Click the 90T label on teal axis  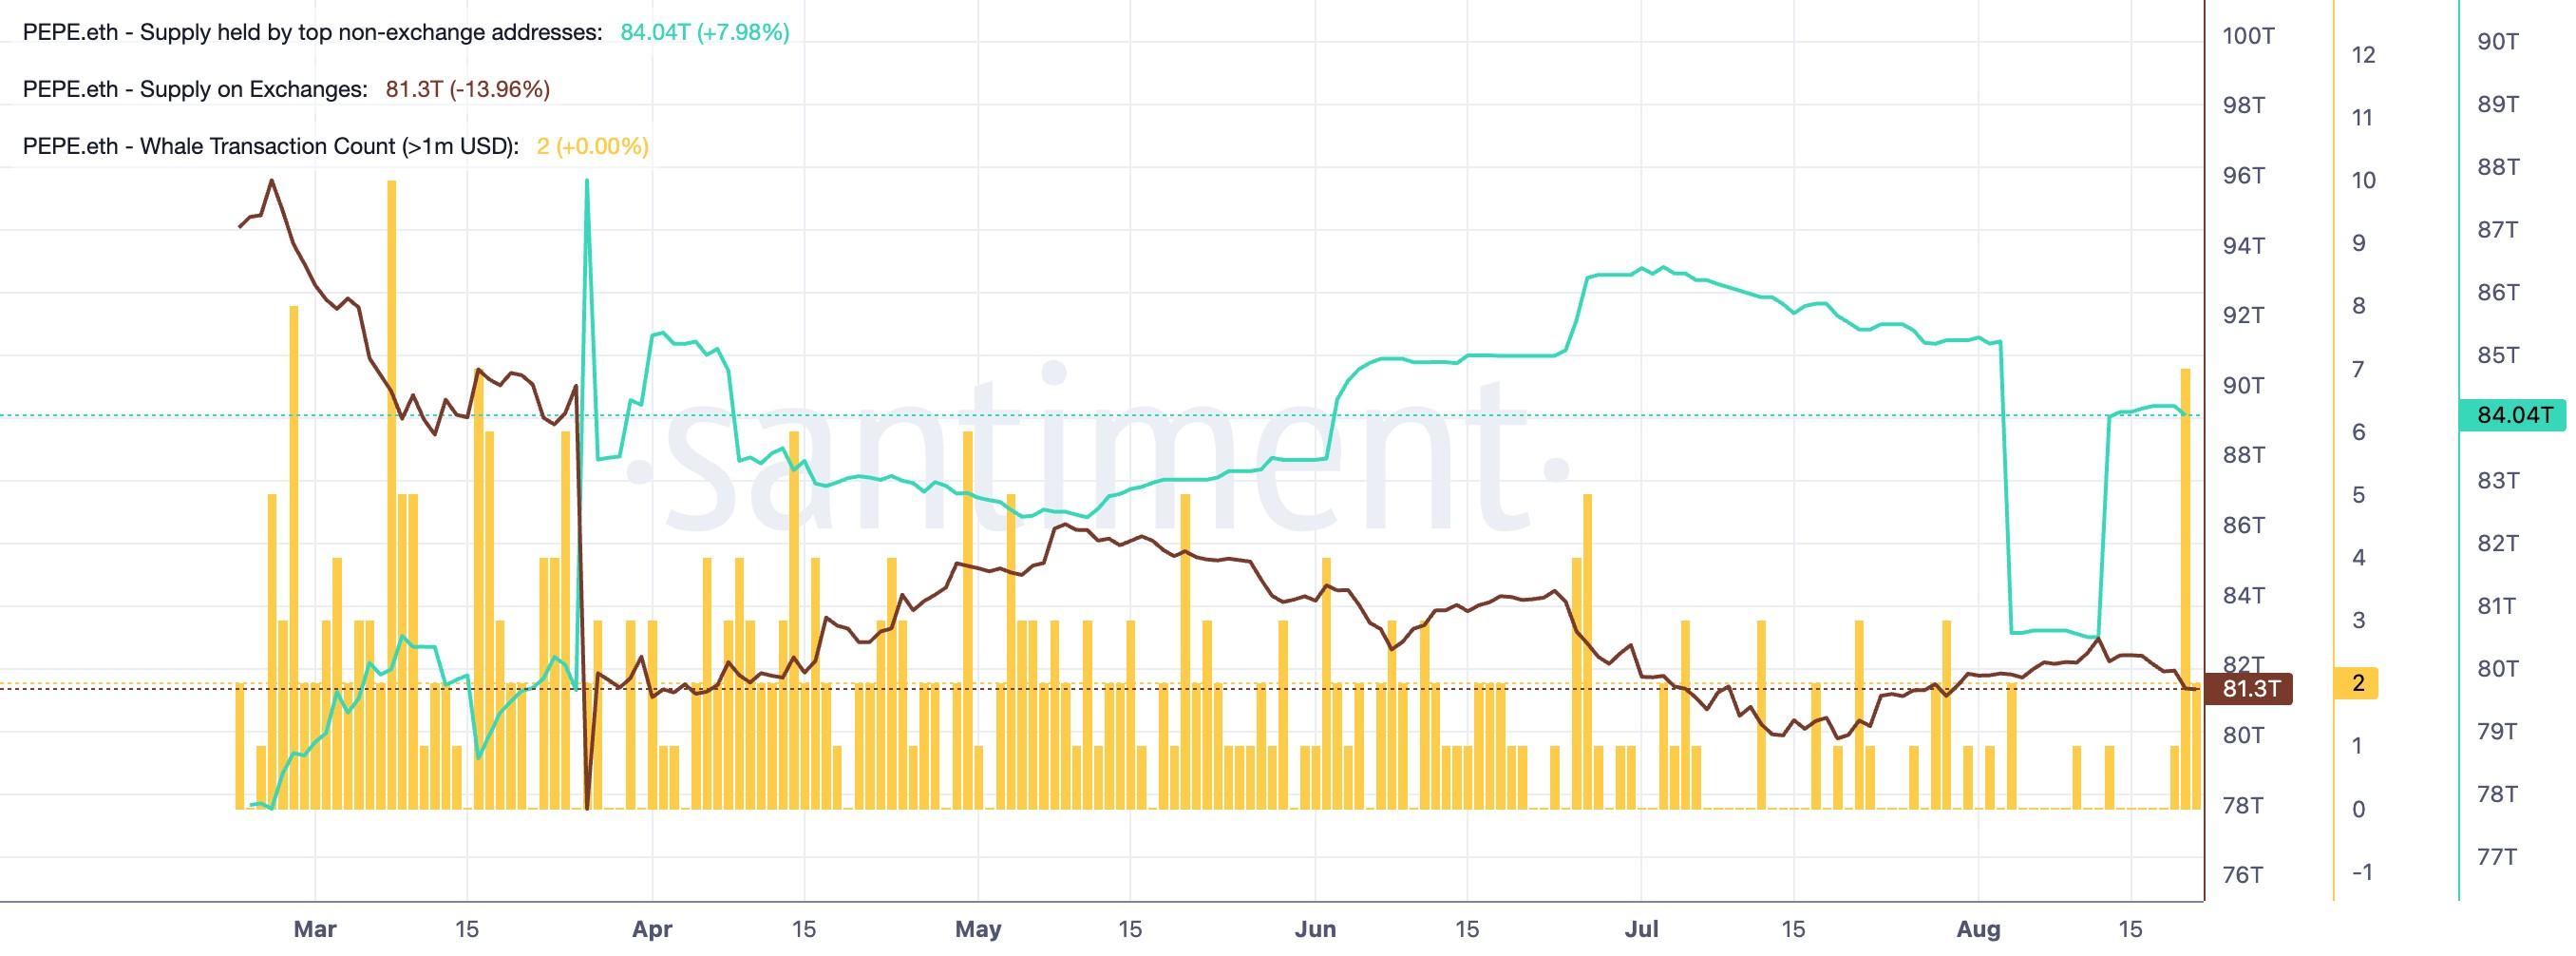(x=2497, y=41)
